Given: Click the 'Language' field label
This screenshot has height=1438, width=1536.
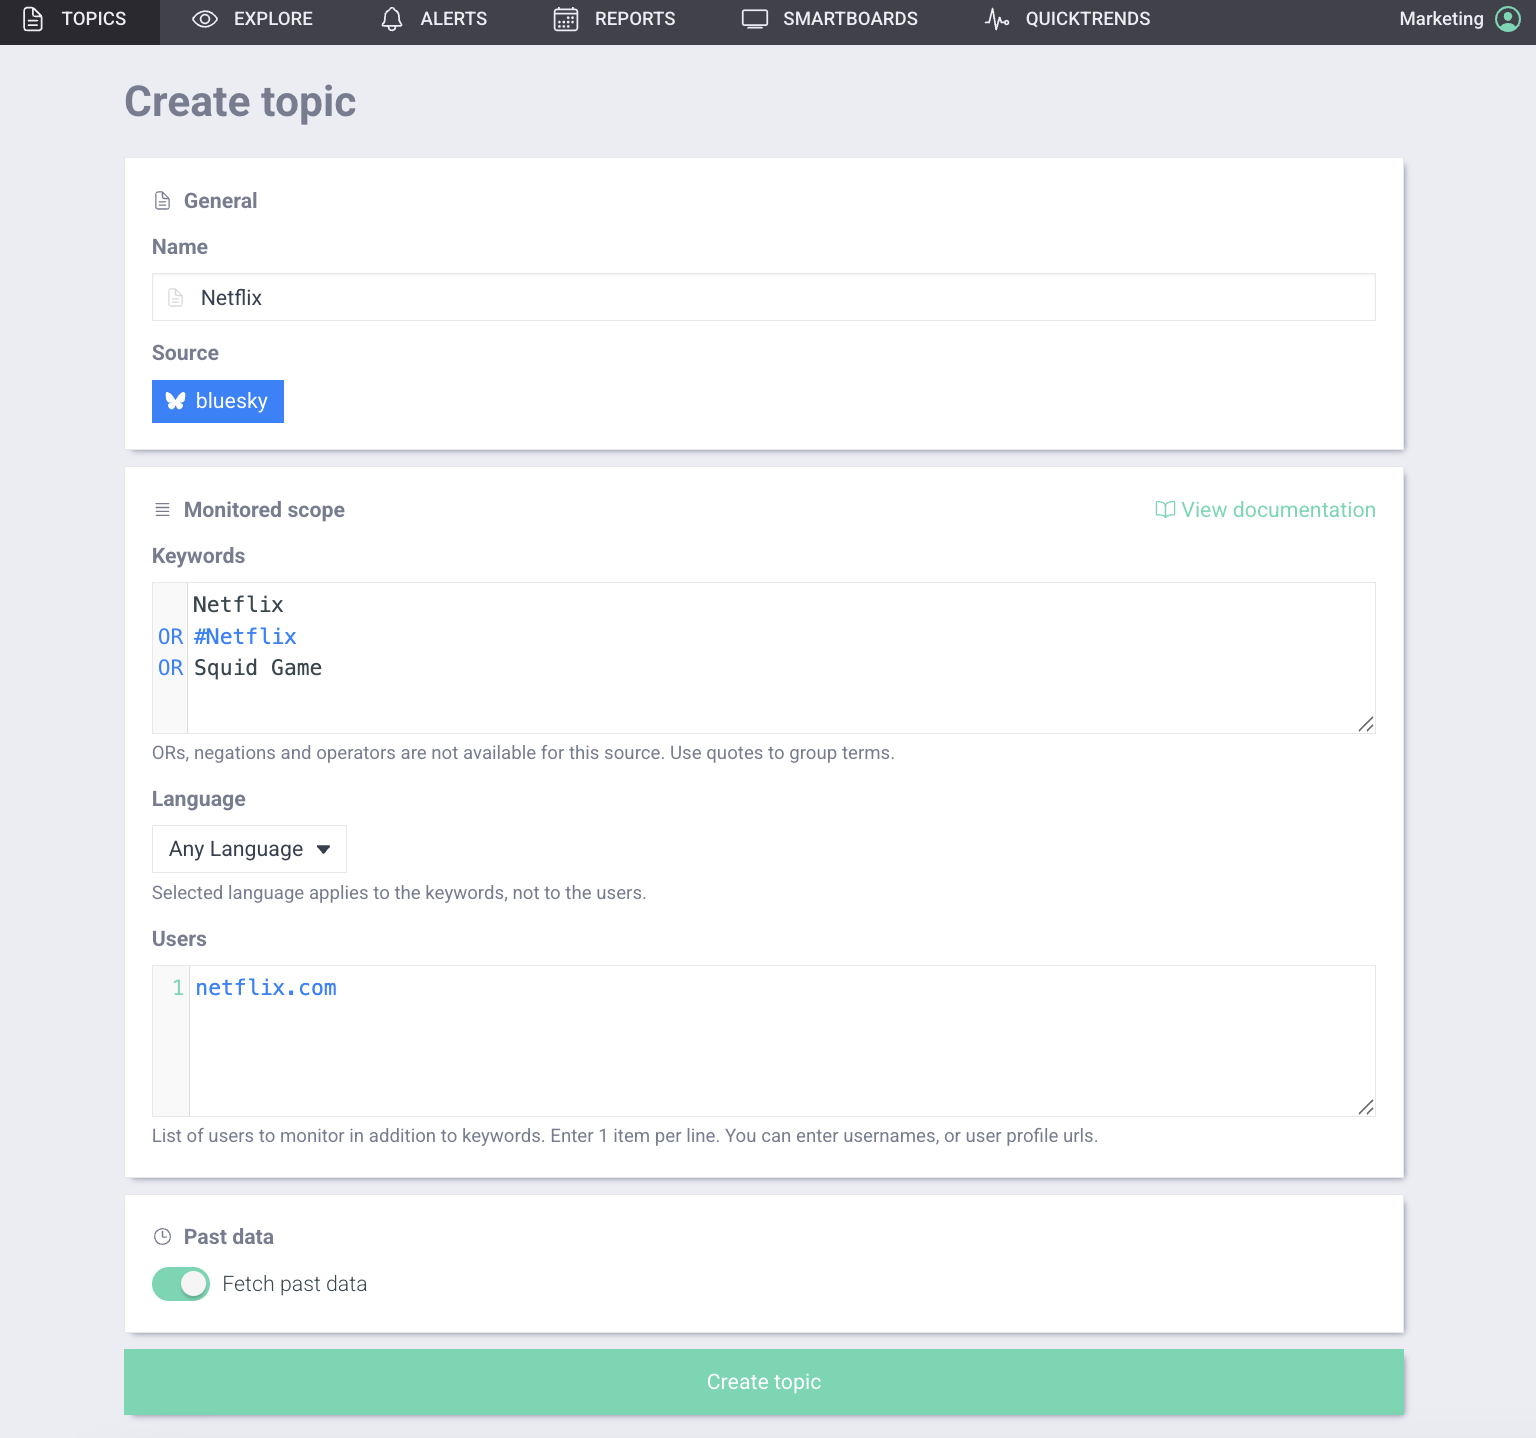Looking at the screenshot, I should pyautogui.click(x=199, y=799).
